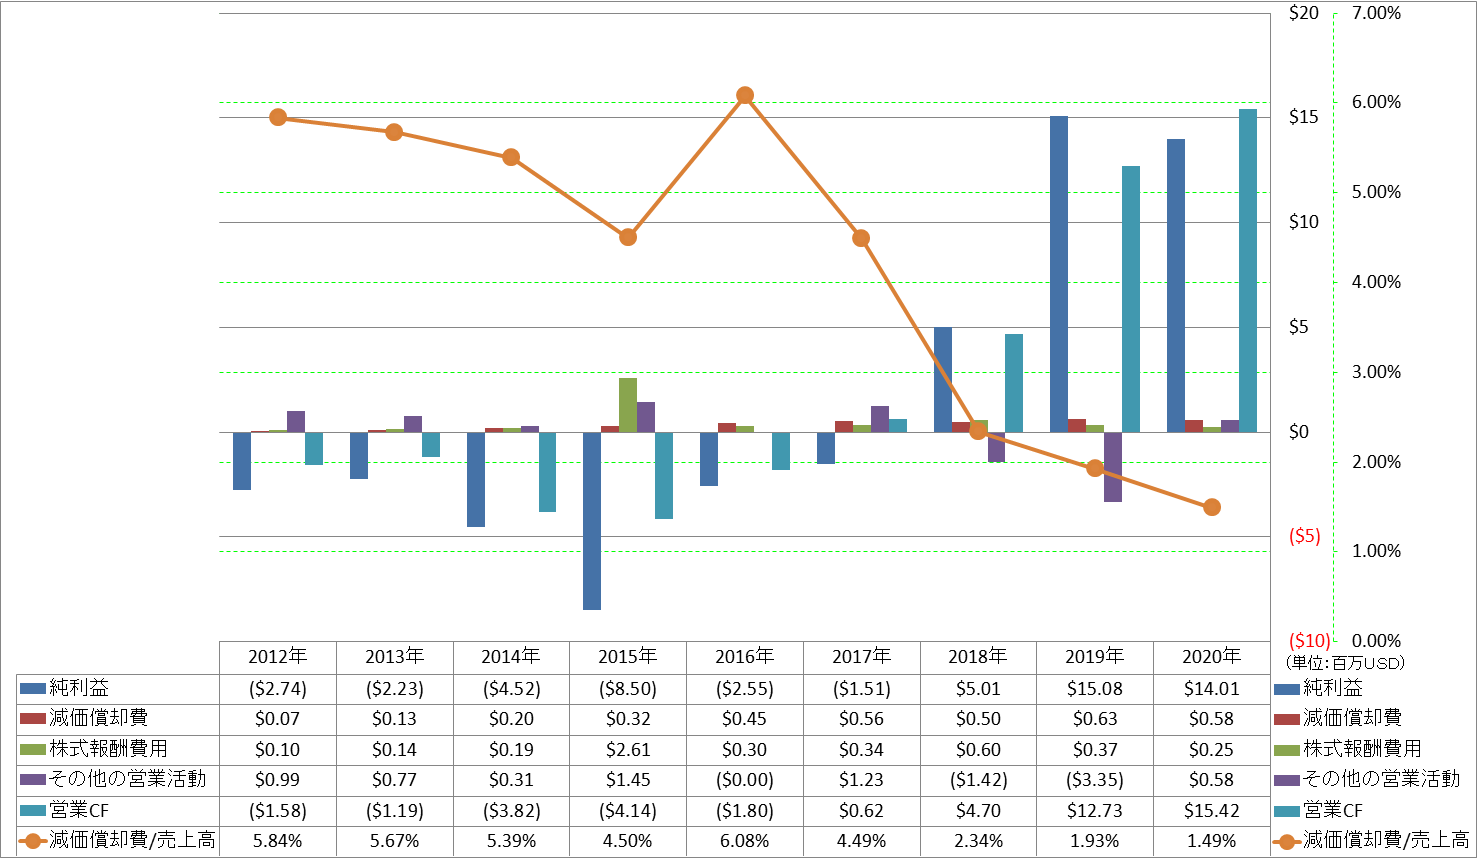The width and height of the screenshot is (1477, 858).
Task: Click the 2012 純利益 cell ($2.74)
Action: [278, 689]
